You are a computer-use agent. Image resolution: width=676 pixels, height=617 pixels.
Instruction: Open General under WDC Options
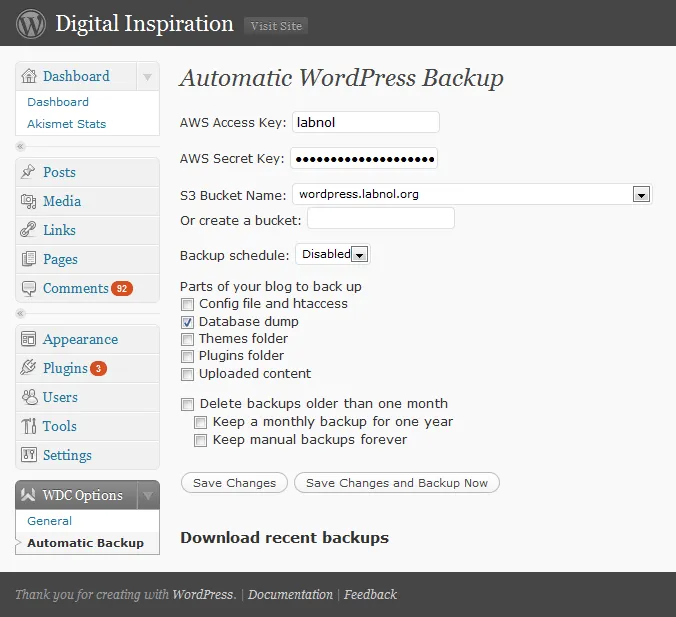[x=50, y=521]
